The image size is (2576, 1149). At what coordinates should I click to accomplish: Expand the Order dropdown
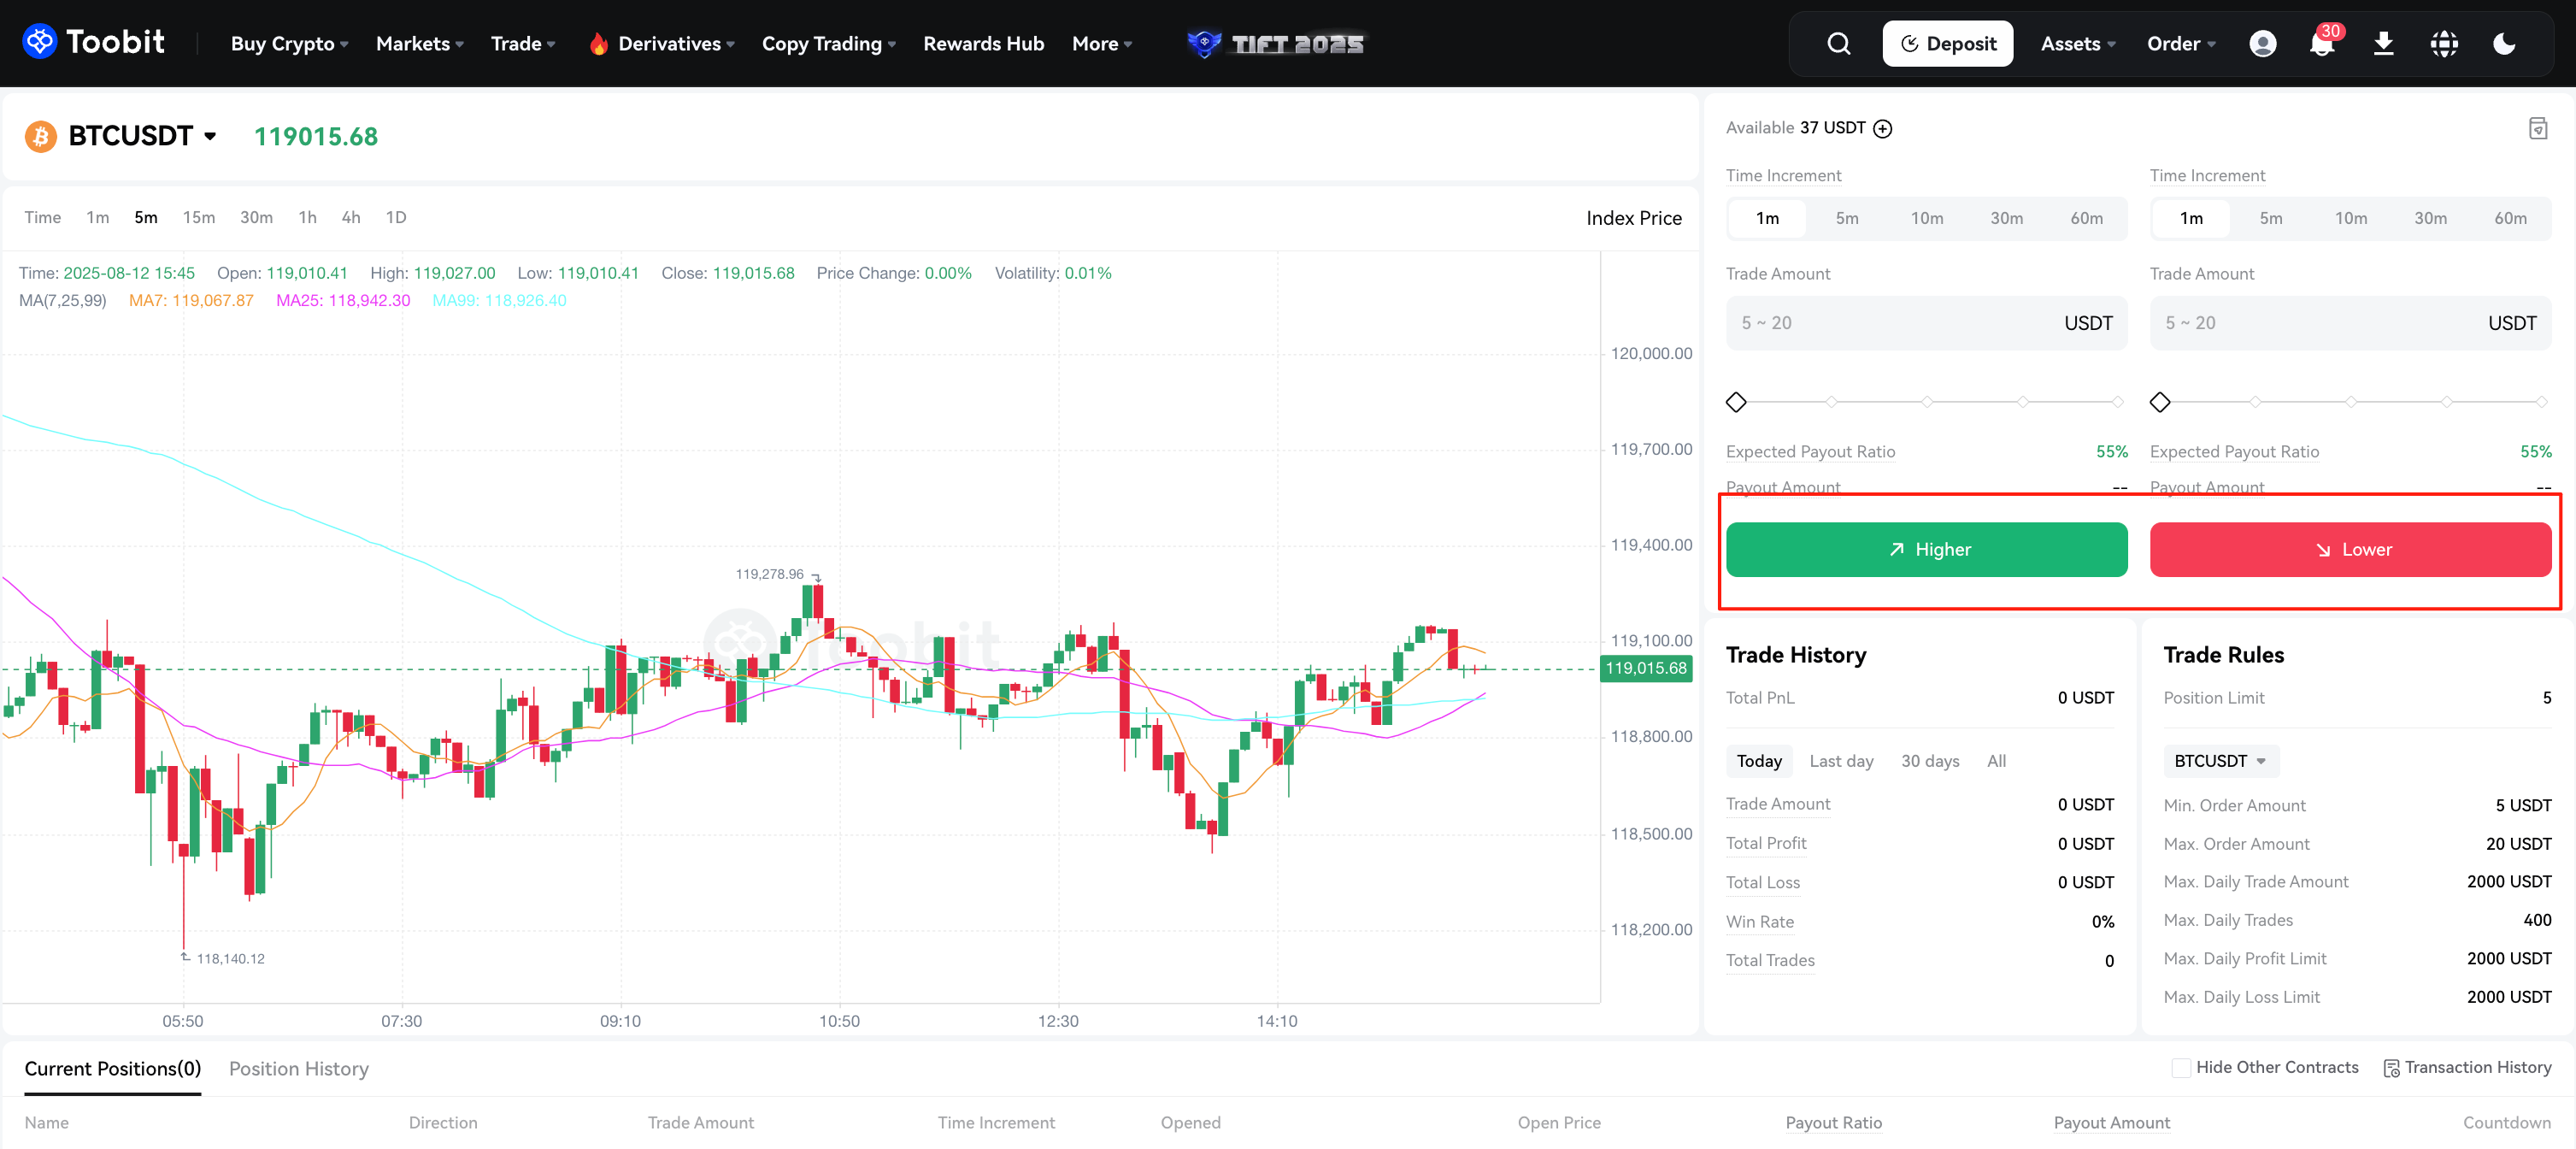[x=2180, y=43]
